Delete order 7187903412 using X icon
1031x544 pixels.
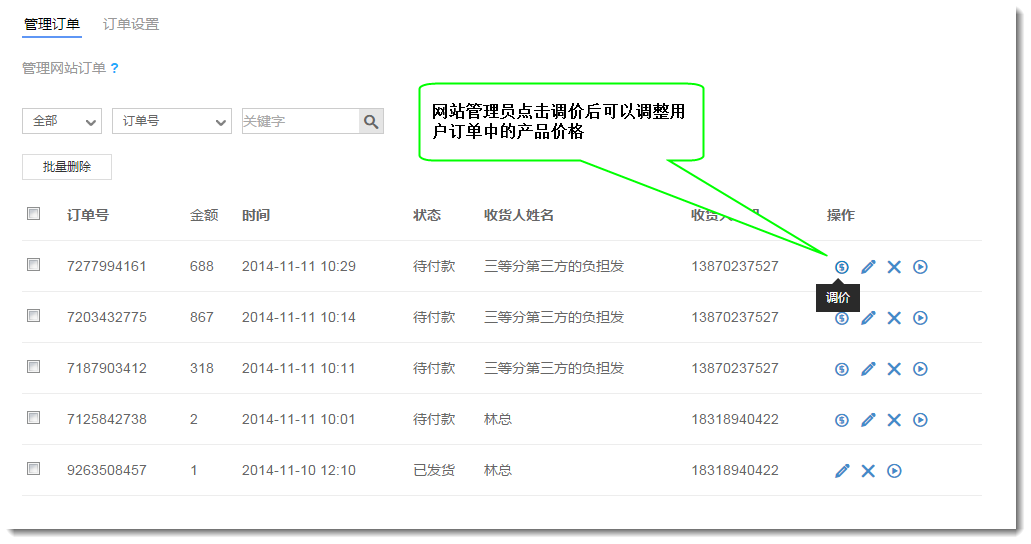894,369
